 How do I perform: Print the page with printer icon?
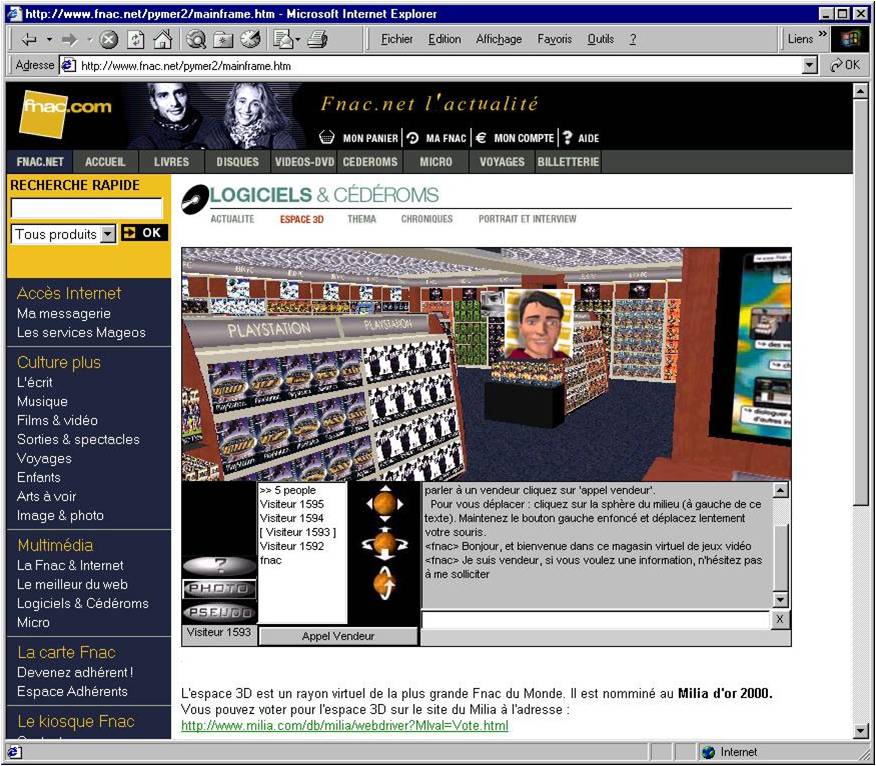point(318,39)
